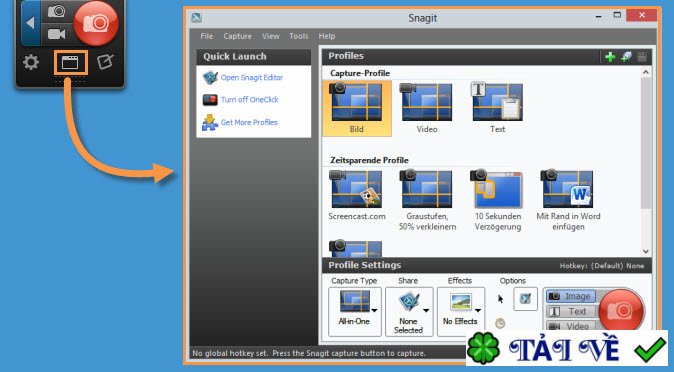Open Snagit window from OneClick panel icon
674x372 pixels.
pos(70,63)
